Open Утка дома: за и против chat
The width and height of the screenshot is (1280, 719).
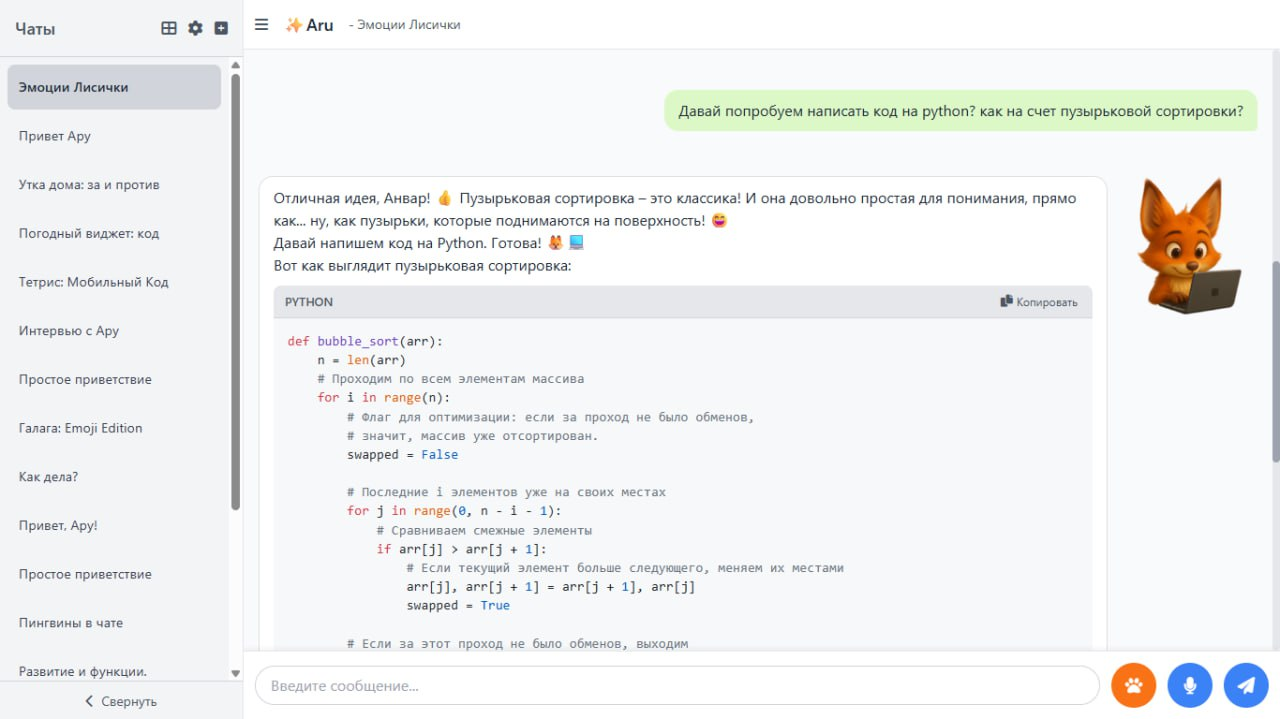tap(89, 185)
